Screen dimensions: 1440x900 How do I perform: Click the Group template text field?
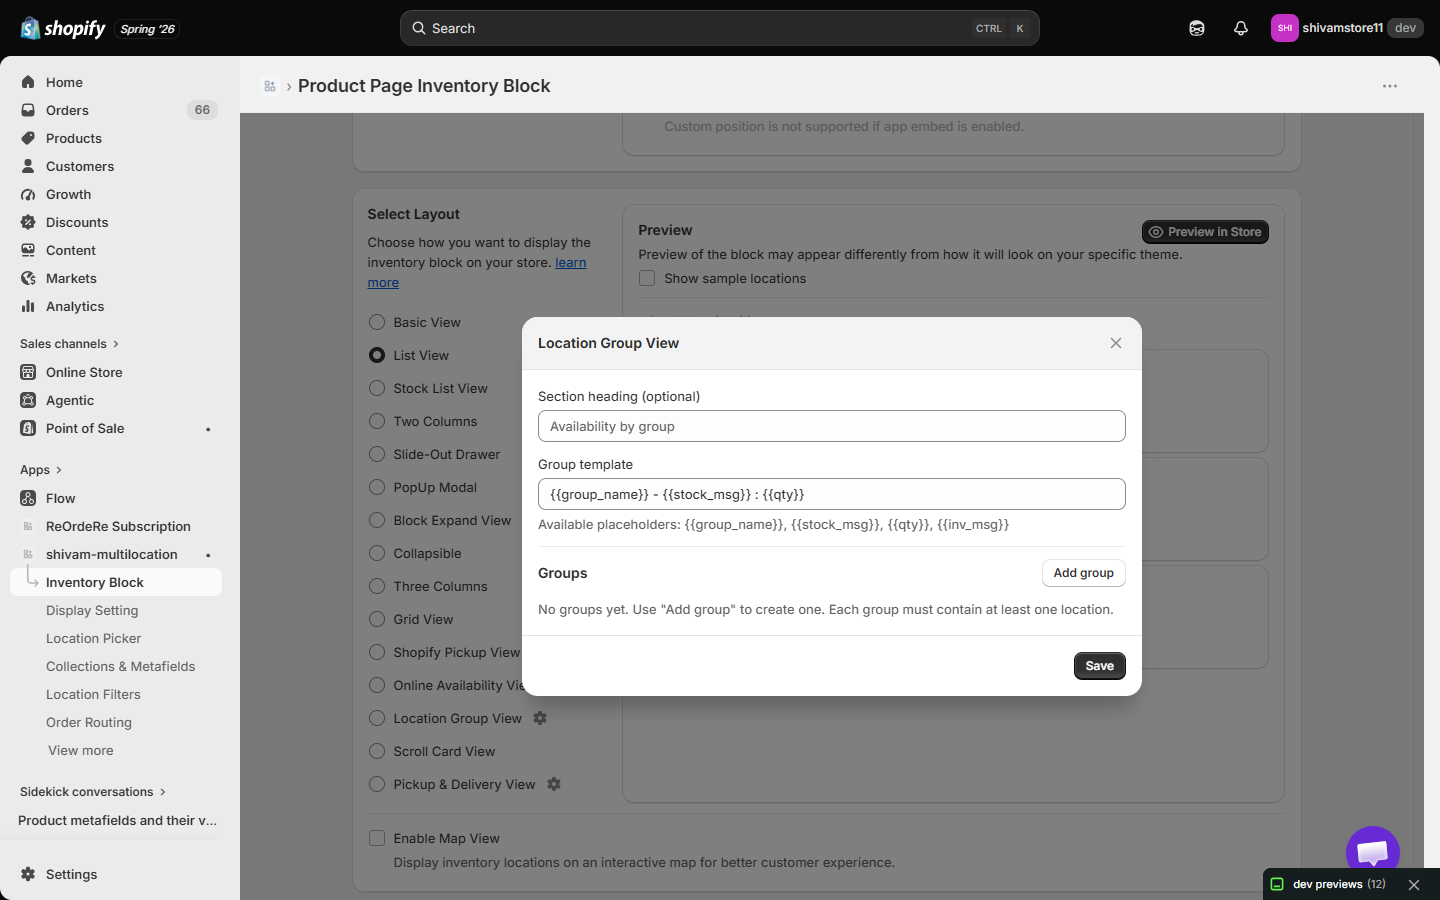[832, 494]
